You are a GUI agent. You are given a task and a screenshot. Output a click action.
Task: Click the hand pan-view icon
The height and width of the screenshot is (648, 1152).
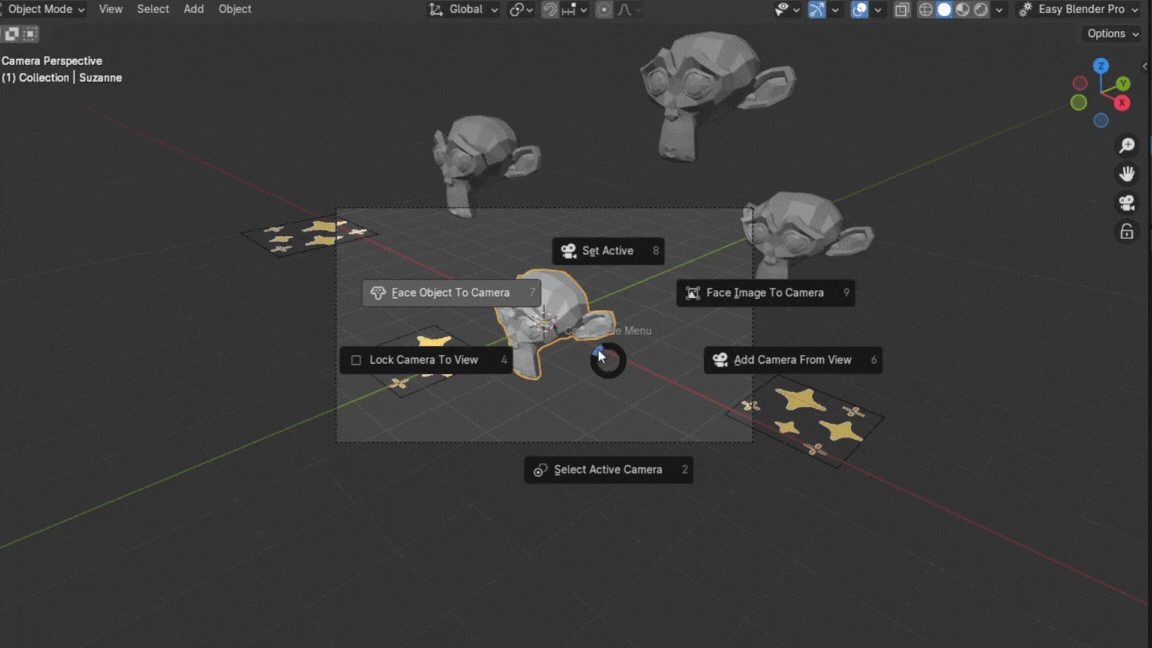1127,174
